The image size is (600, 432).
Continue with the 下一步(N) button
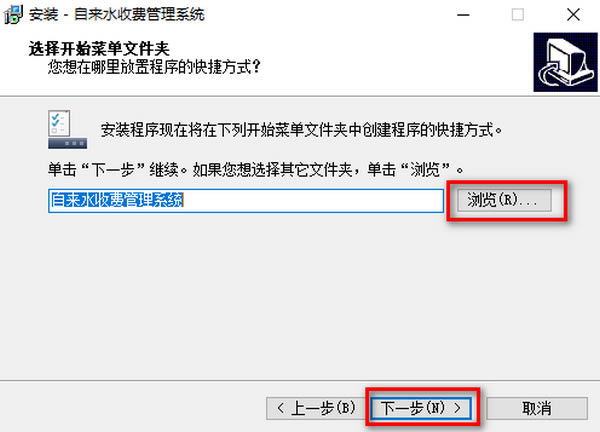click(x=421, y=408)
